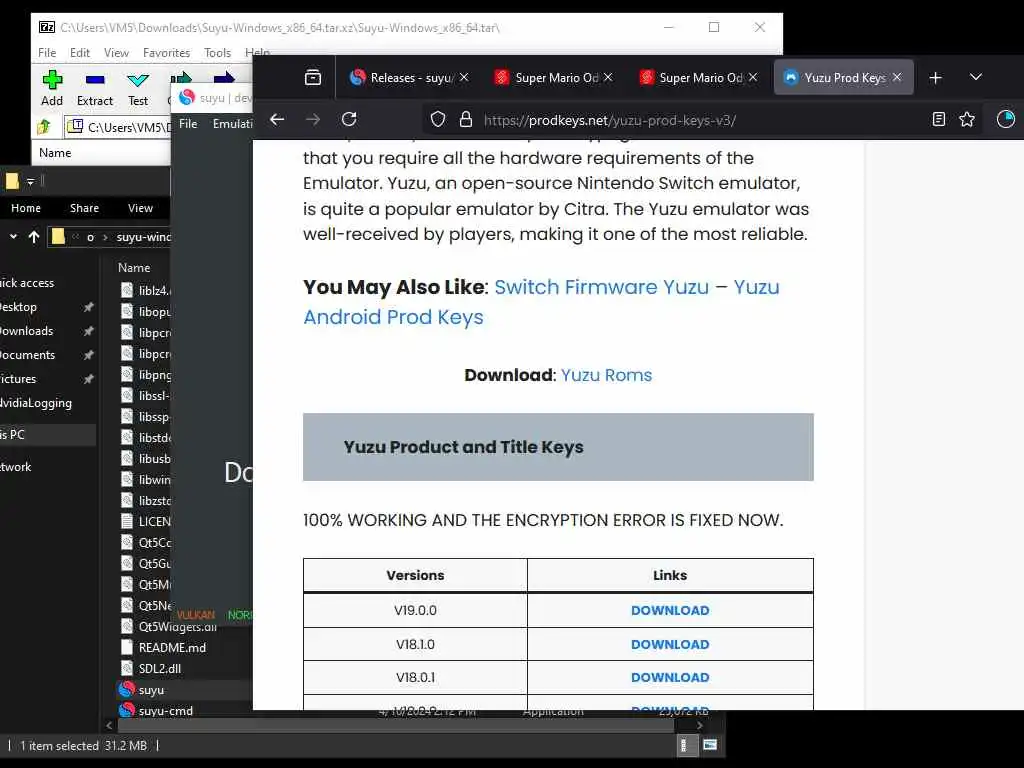
Task: Click Name column header in 7-Zip
Action: pyautogui.click(x=56, y=153)
